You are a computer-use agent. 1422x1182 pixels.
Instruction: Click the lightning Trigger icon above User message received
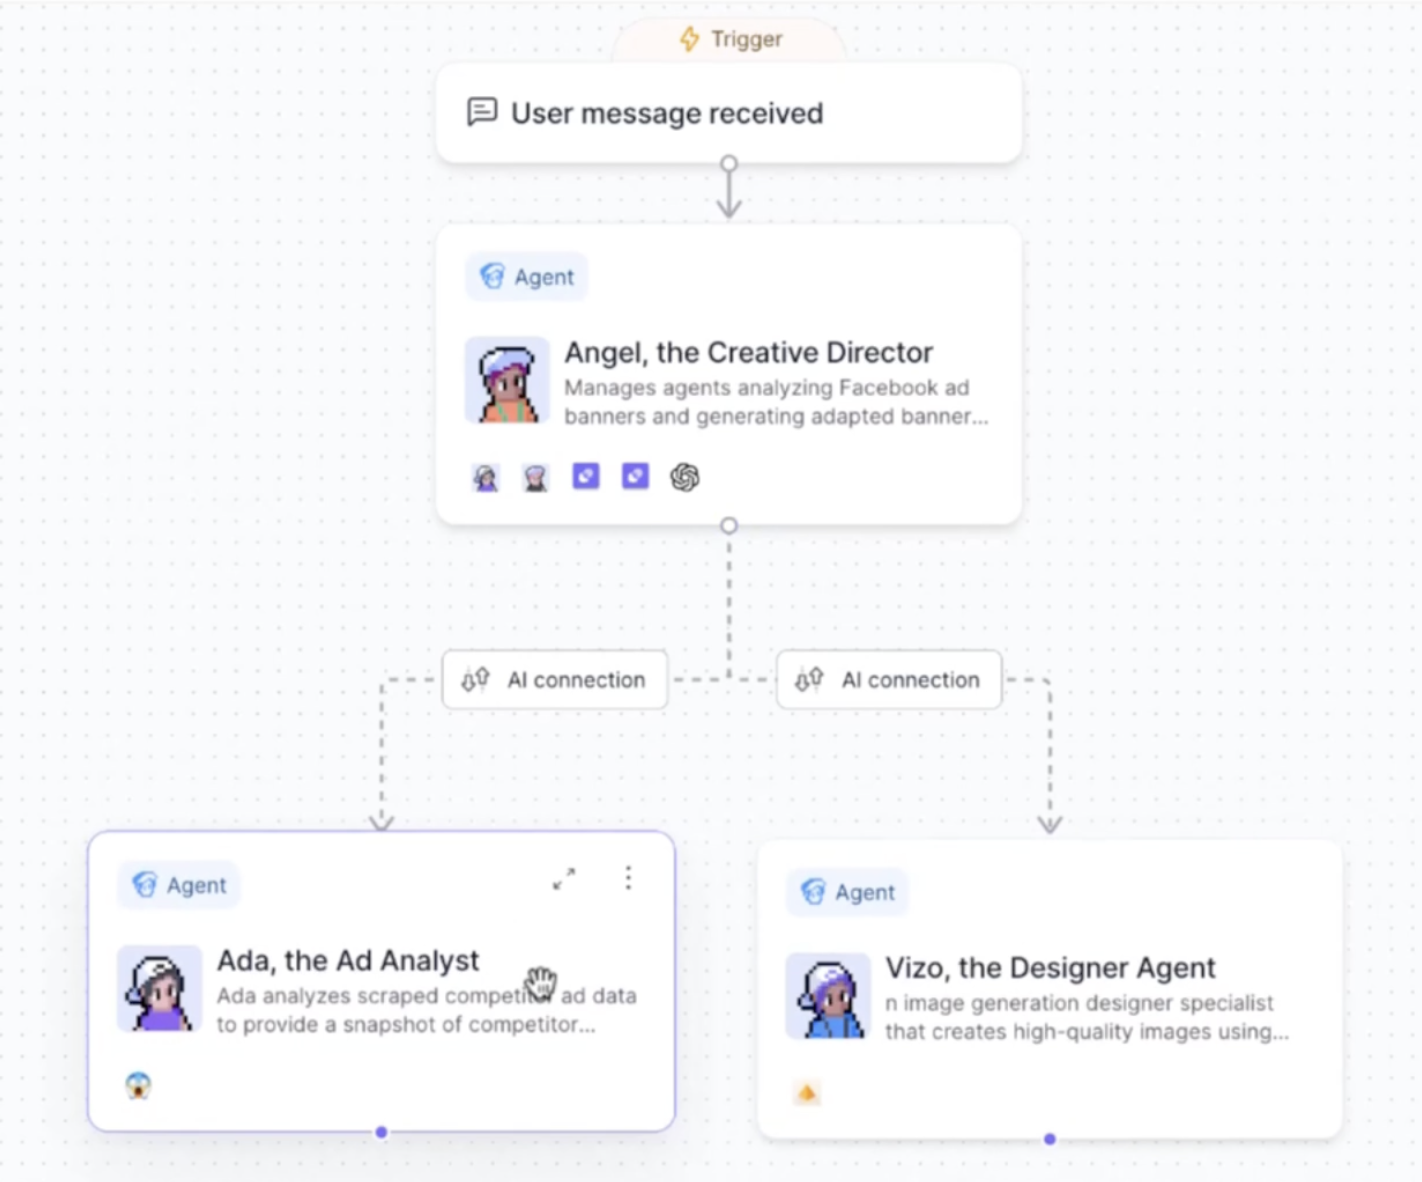point(688,39)
